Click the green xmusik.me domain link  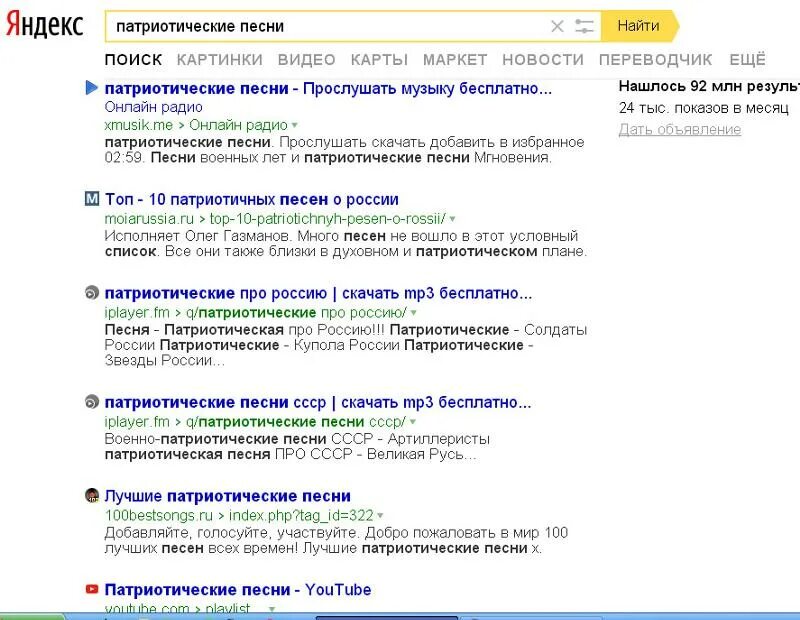pos(138,125)
